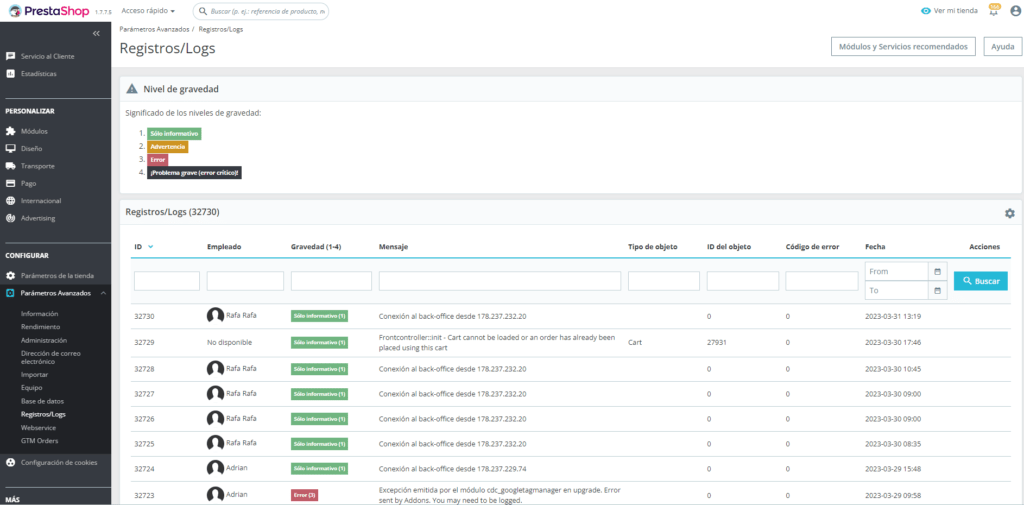This screenshot has height=505, width=1024.
Task: Click the Buscar button
Action: pos(980,281)
